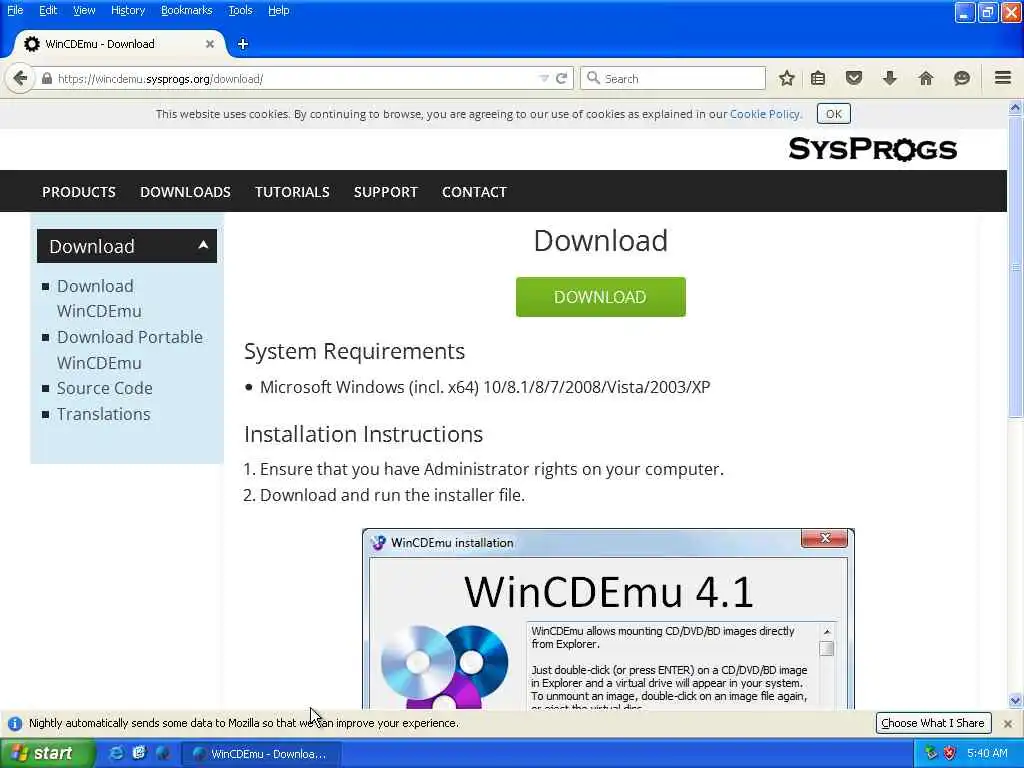Open CONTACT in the navigation bar
The width and height of the screenshot is (1024, 768).
point(474,192)
